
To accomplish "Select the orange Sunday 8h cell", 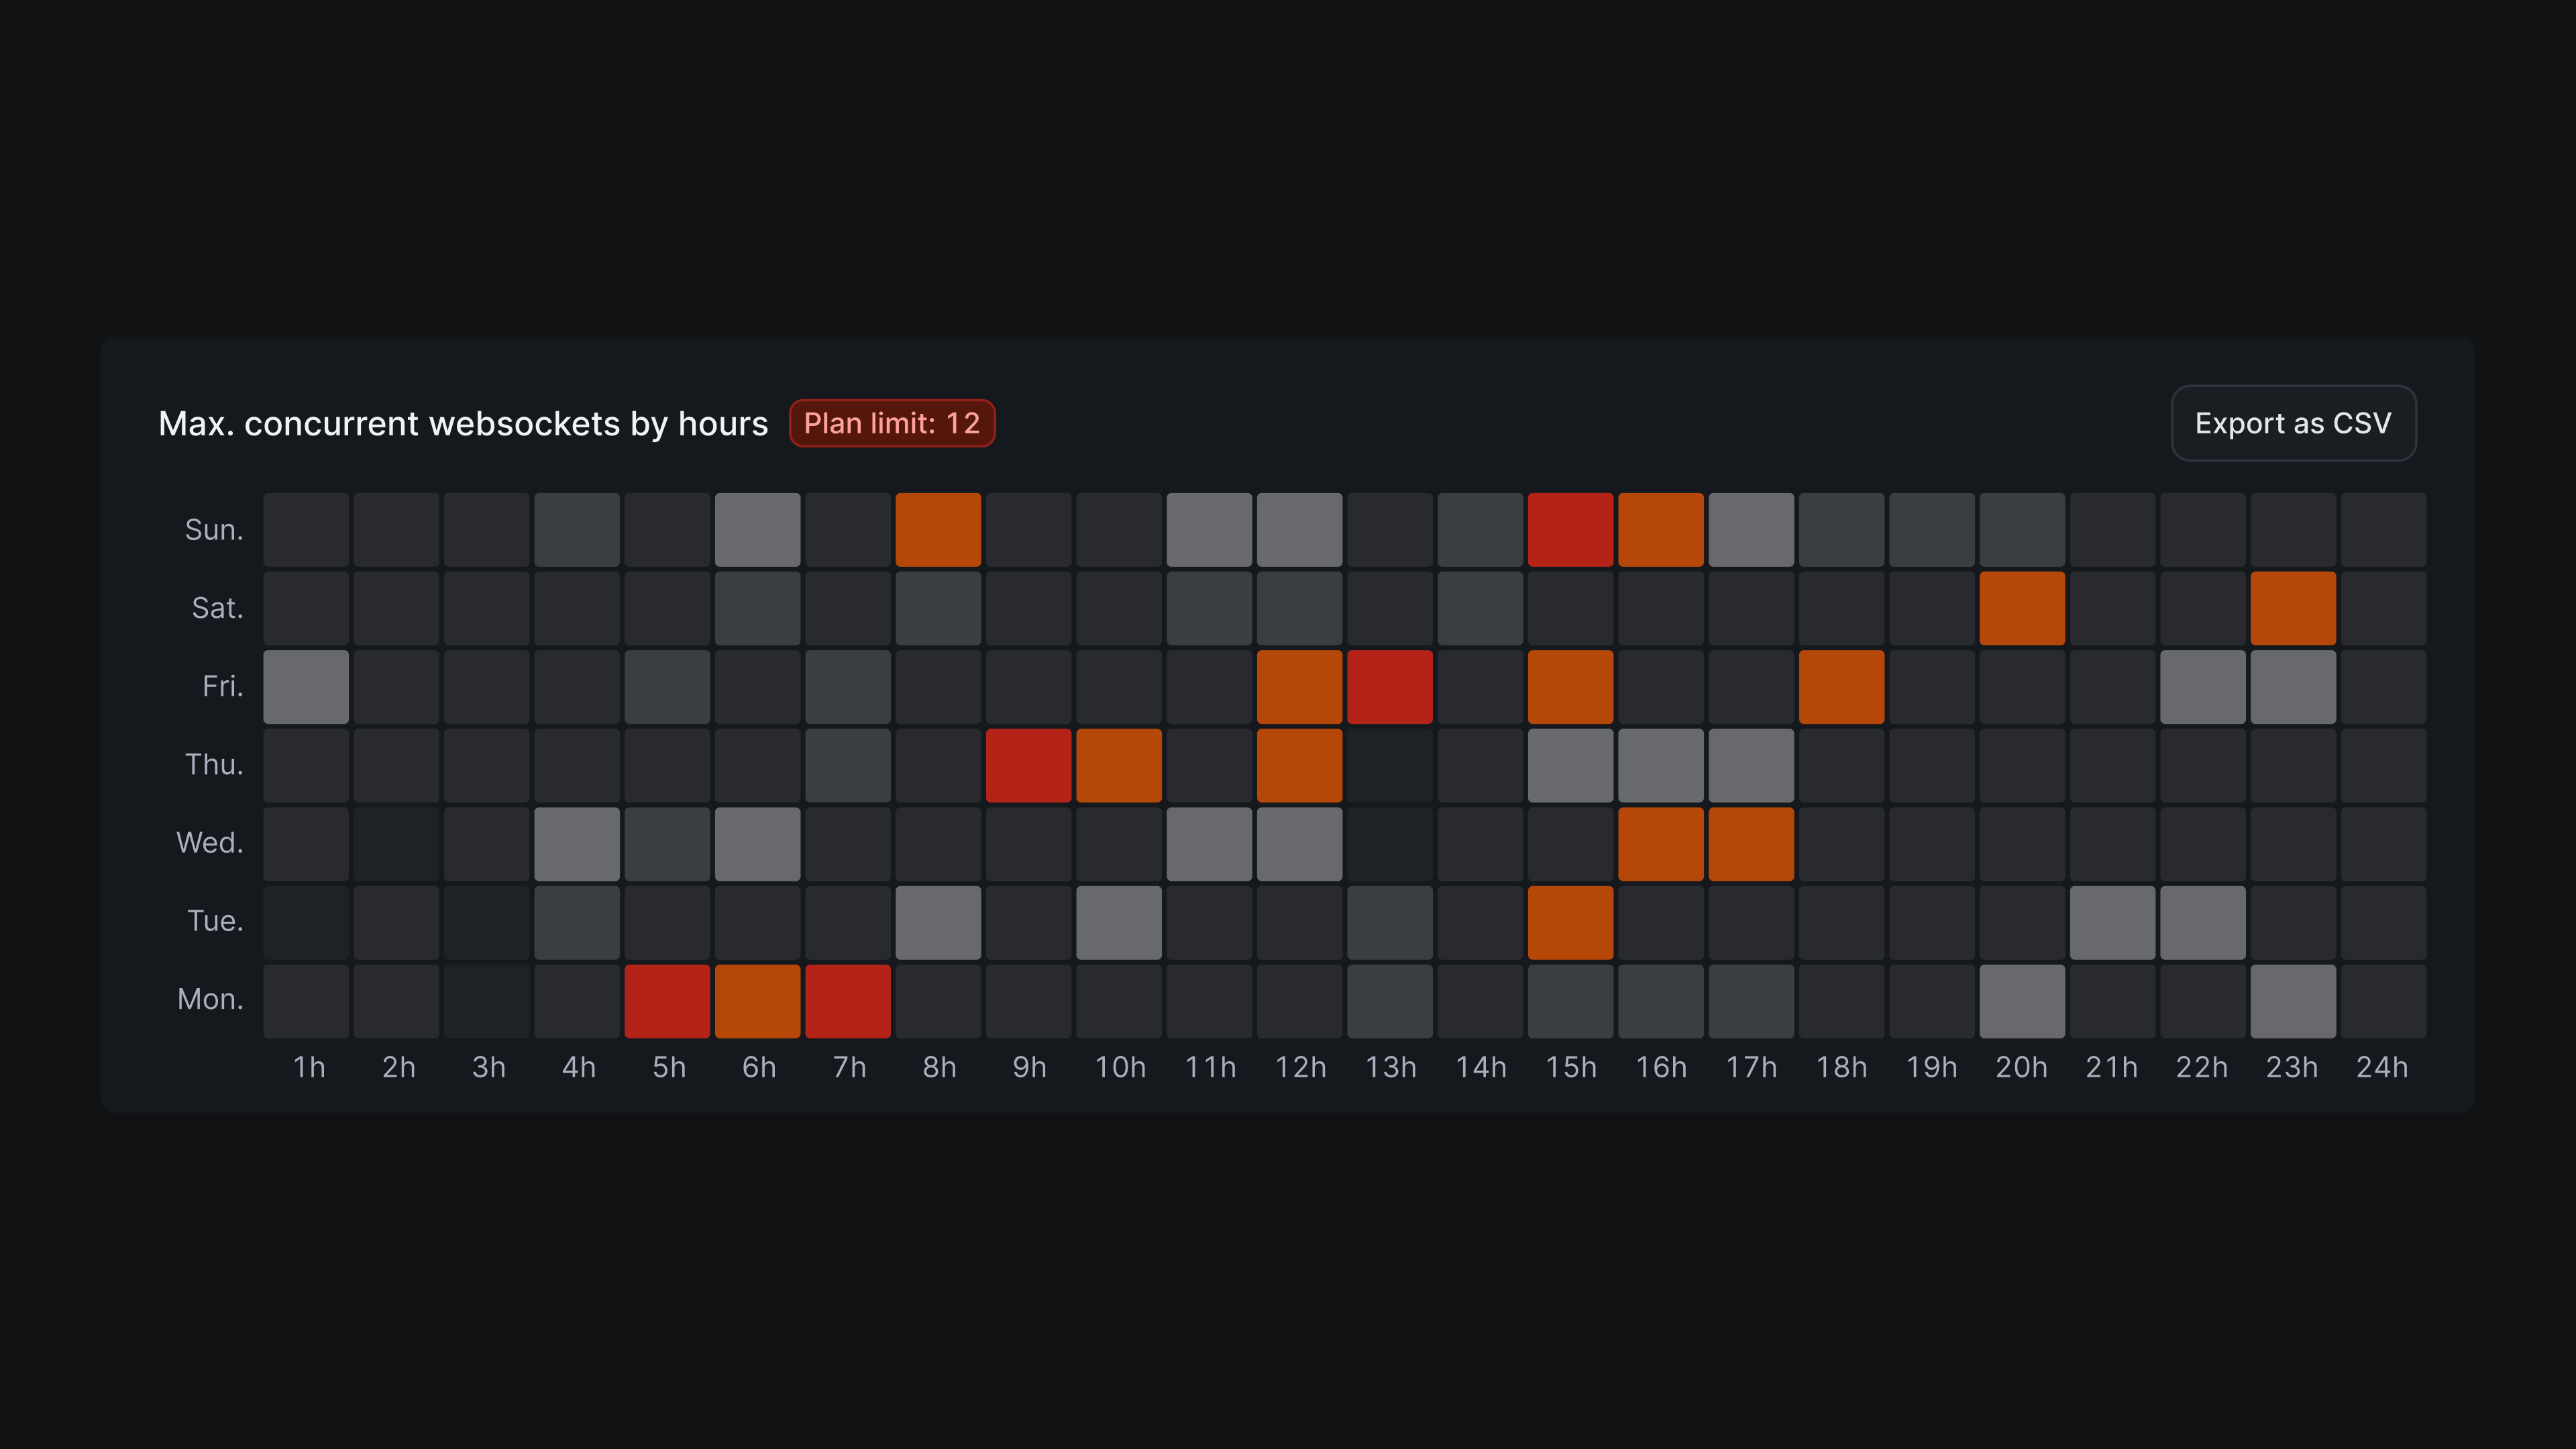I will [x=938, y=530].
